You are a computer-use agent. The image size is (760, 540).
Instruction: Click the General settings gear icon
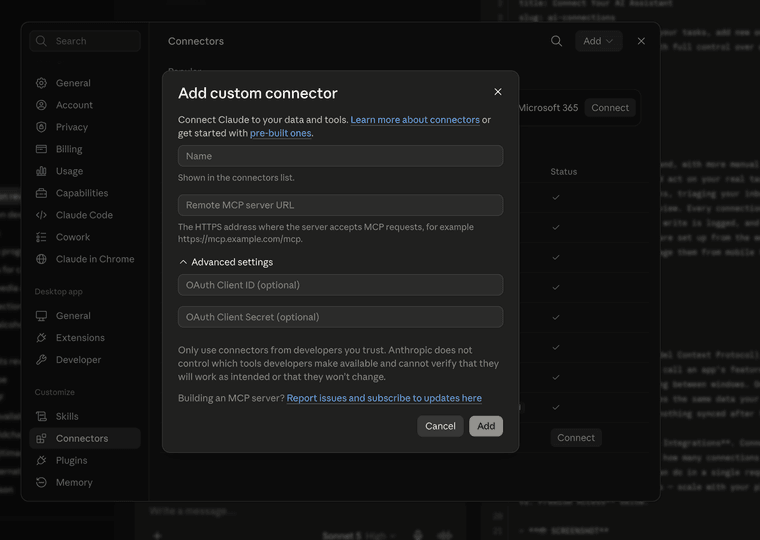coord(41,83)
